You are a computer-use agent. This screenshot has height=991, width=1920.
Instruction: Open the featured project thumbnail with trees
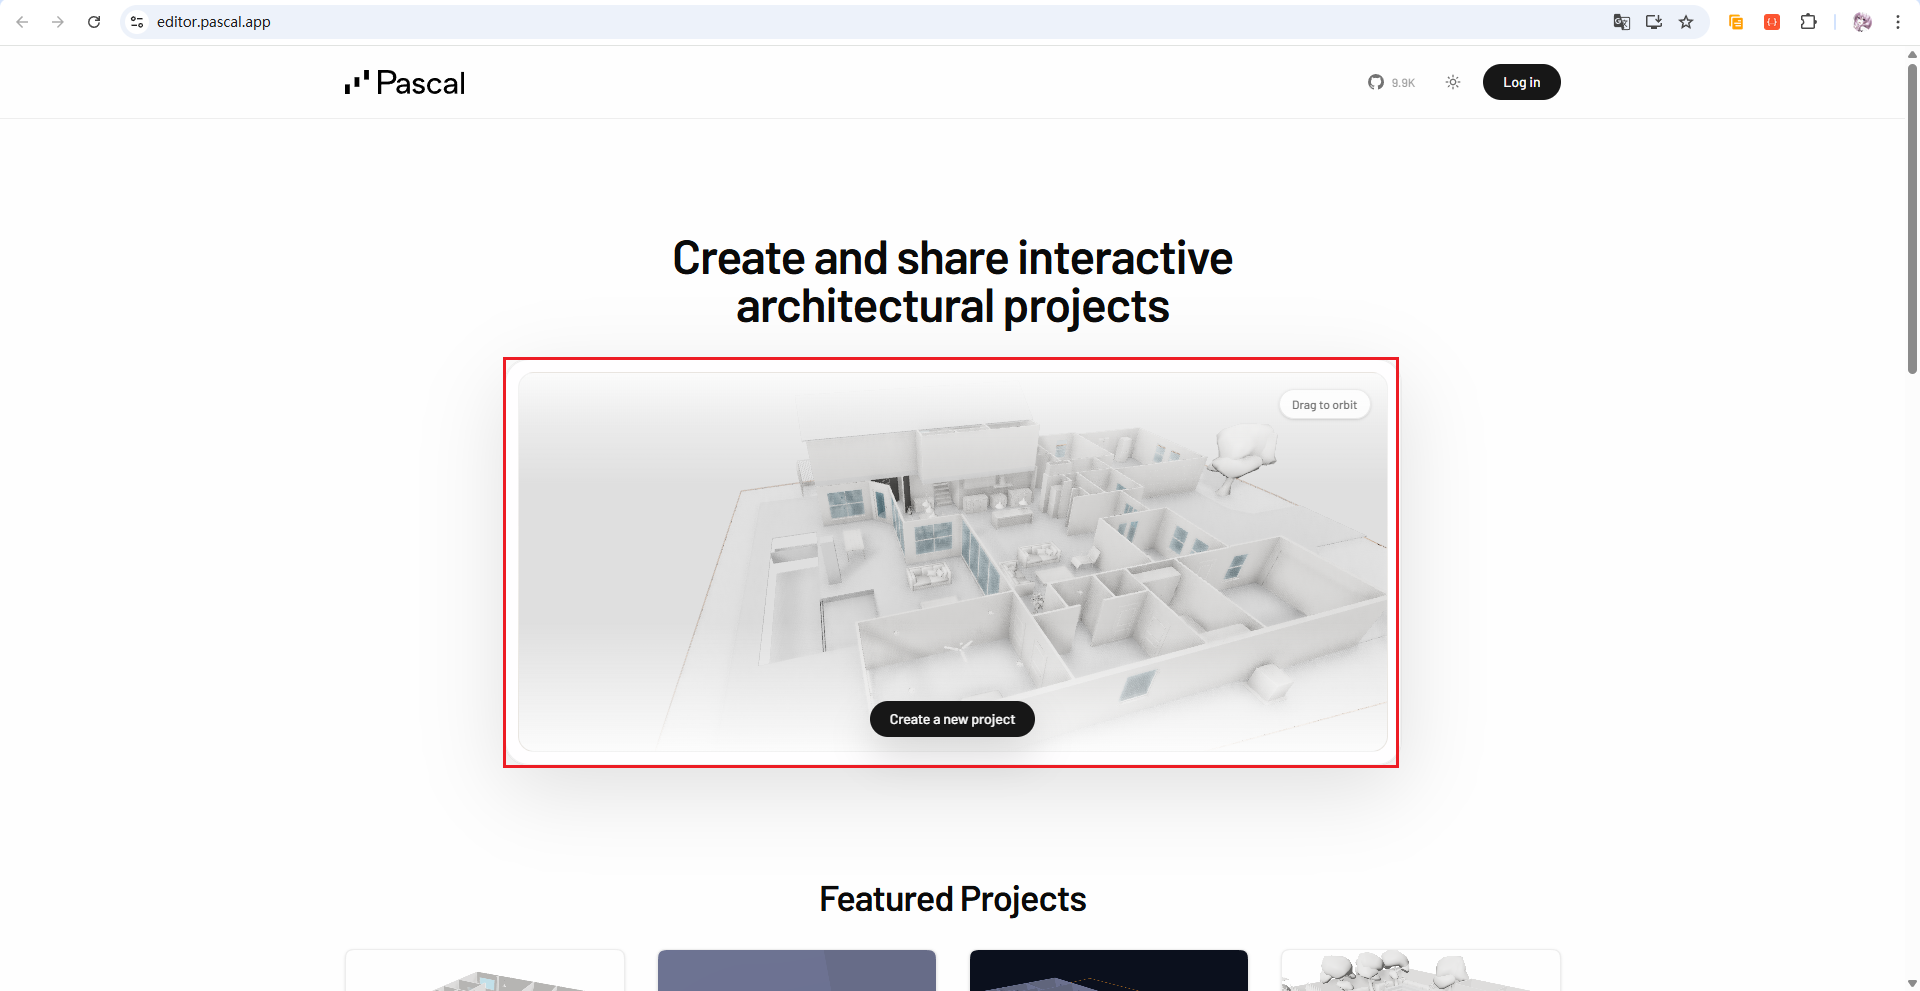pos(1421,970)
